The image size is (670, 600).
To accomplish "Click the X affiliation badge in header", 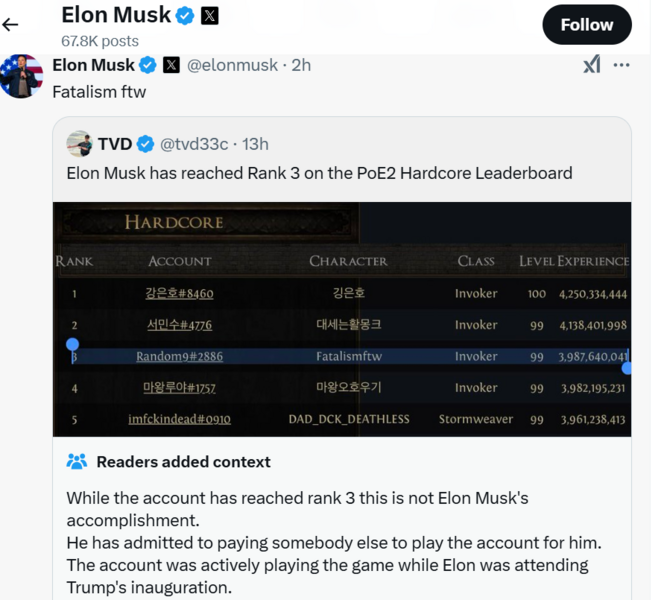I will [209, 15].
